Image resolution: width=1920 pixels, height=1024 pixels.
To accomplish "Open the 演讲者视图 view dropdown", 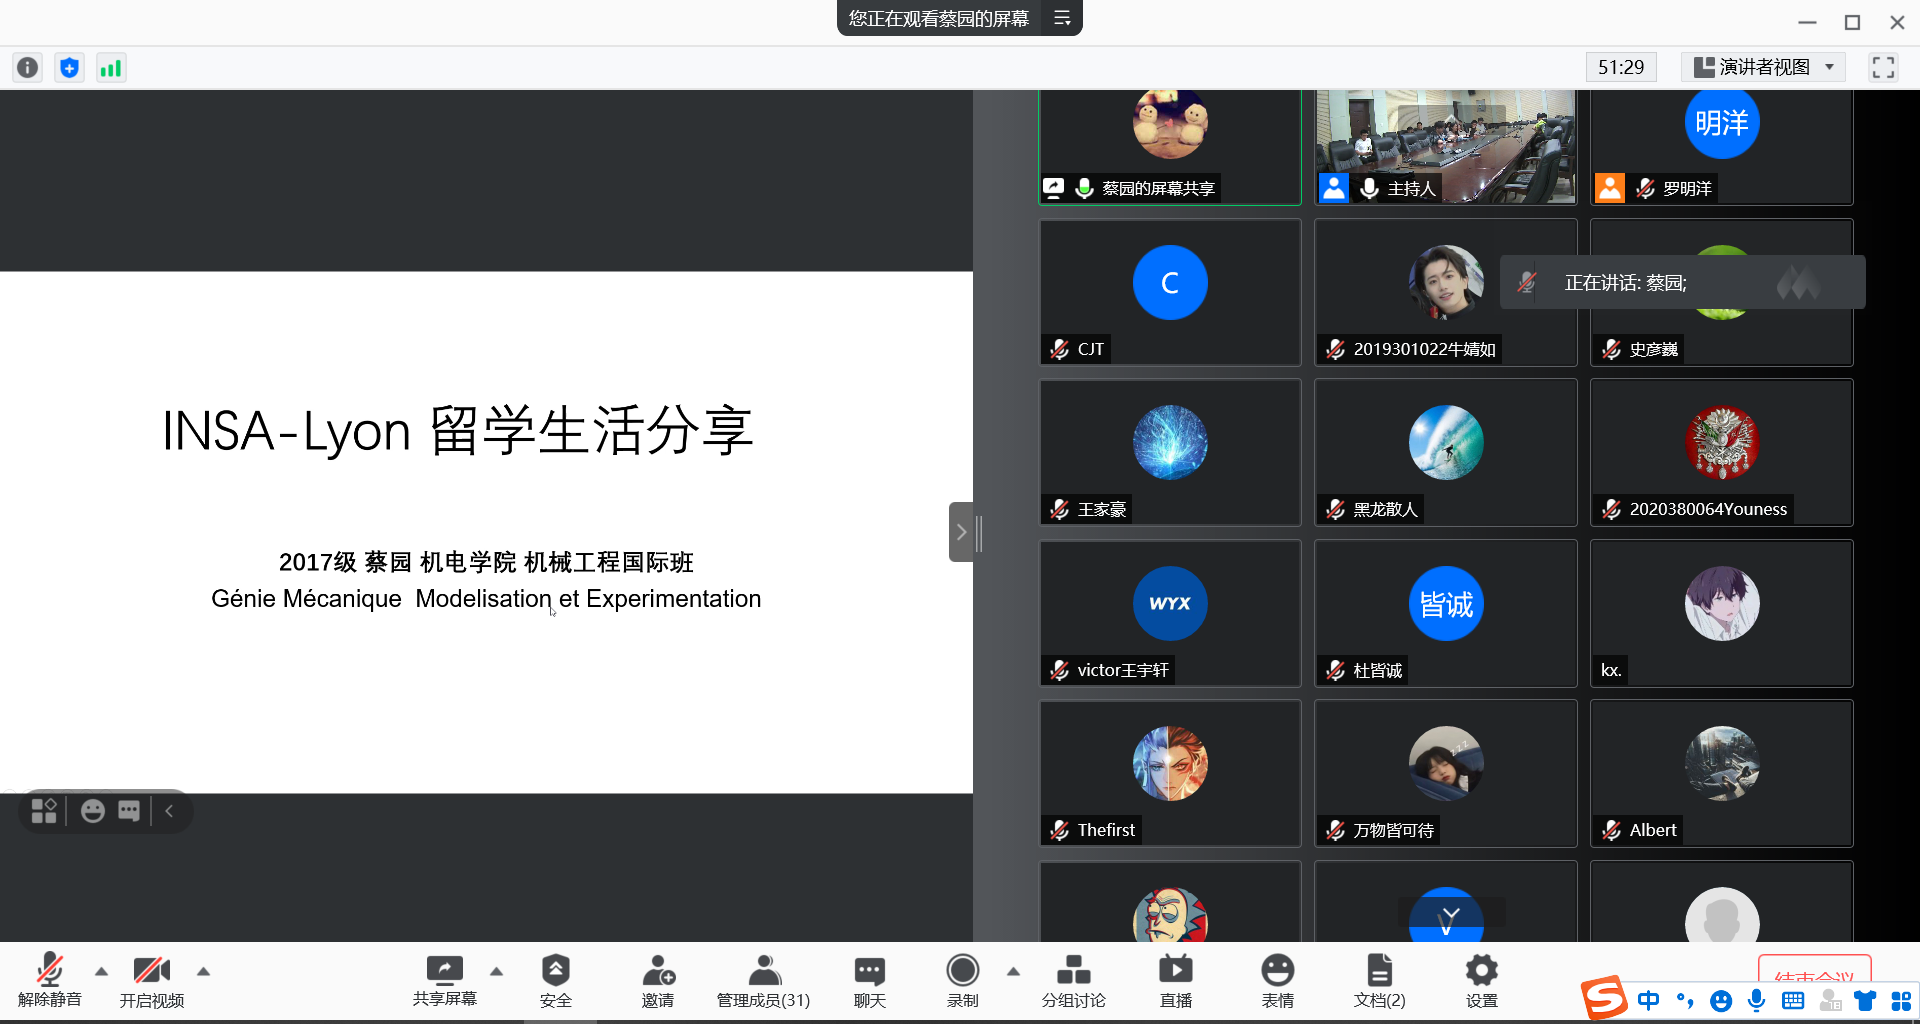I will [1764, 67].
